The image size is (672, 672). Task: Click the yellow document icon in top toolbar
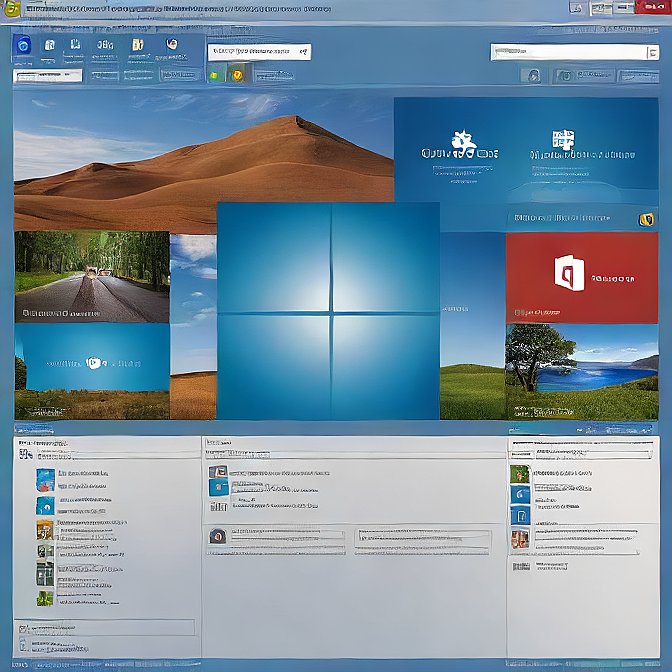click(x=137, y=45)
